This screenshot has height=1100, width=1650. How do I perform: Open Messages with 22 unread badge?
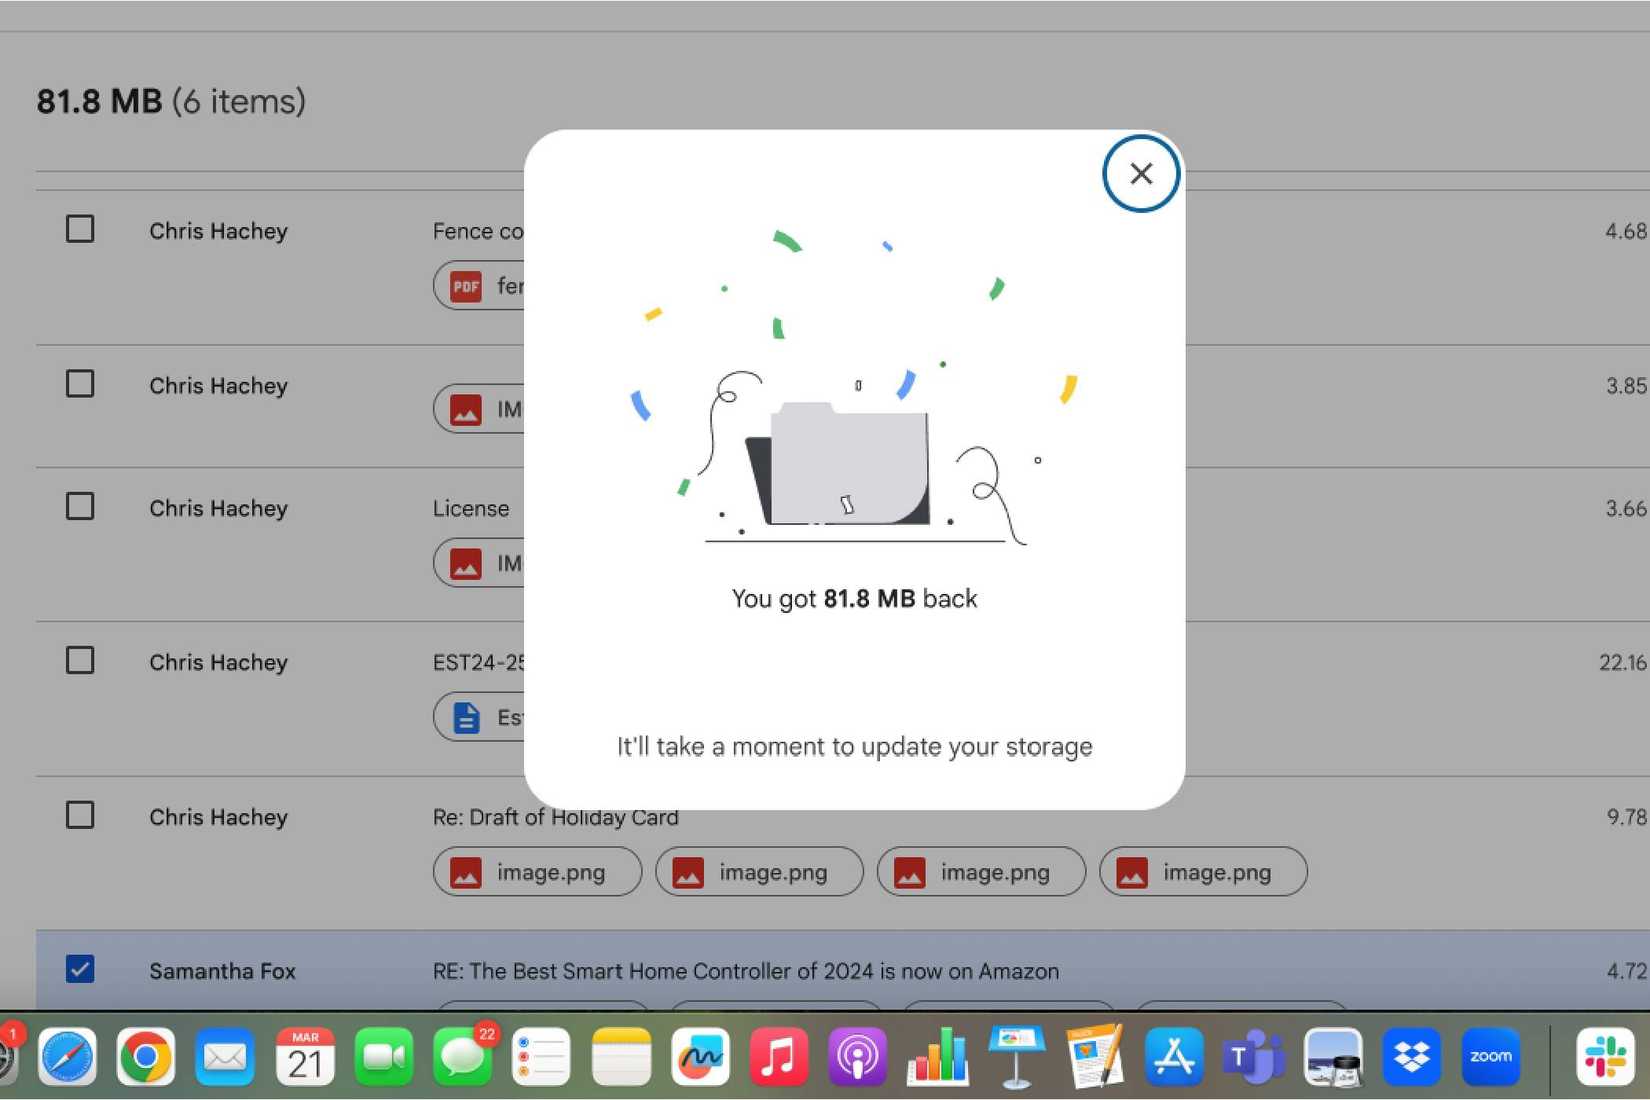pos(463,1057)
